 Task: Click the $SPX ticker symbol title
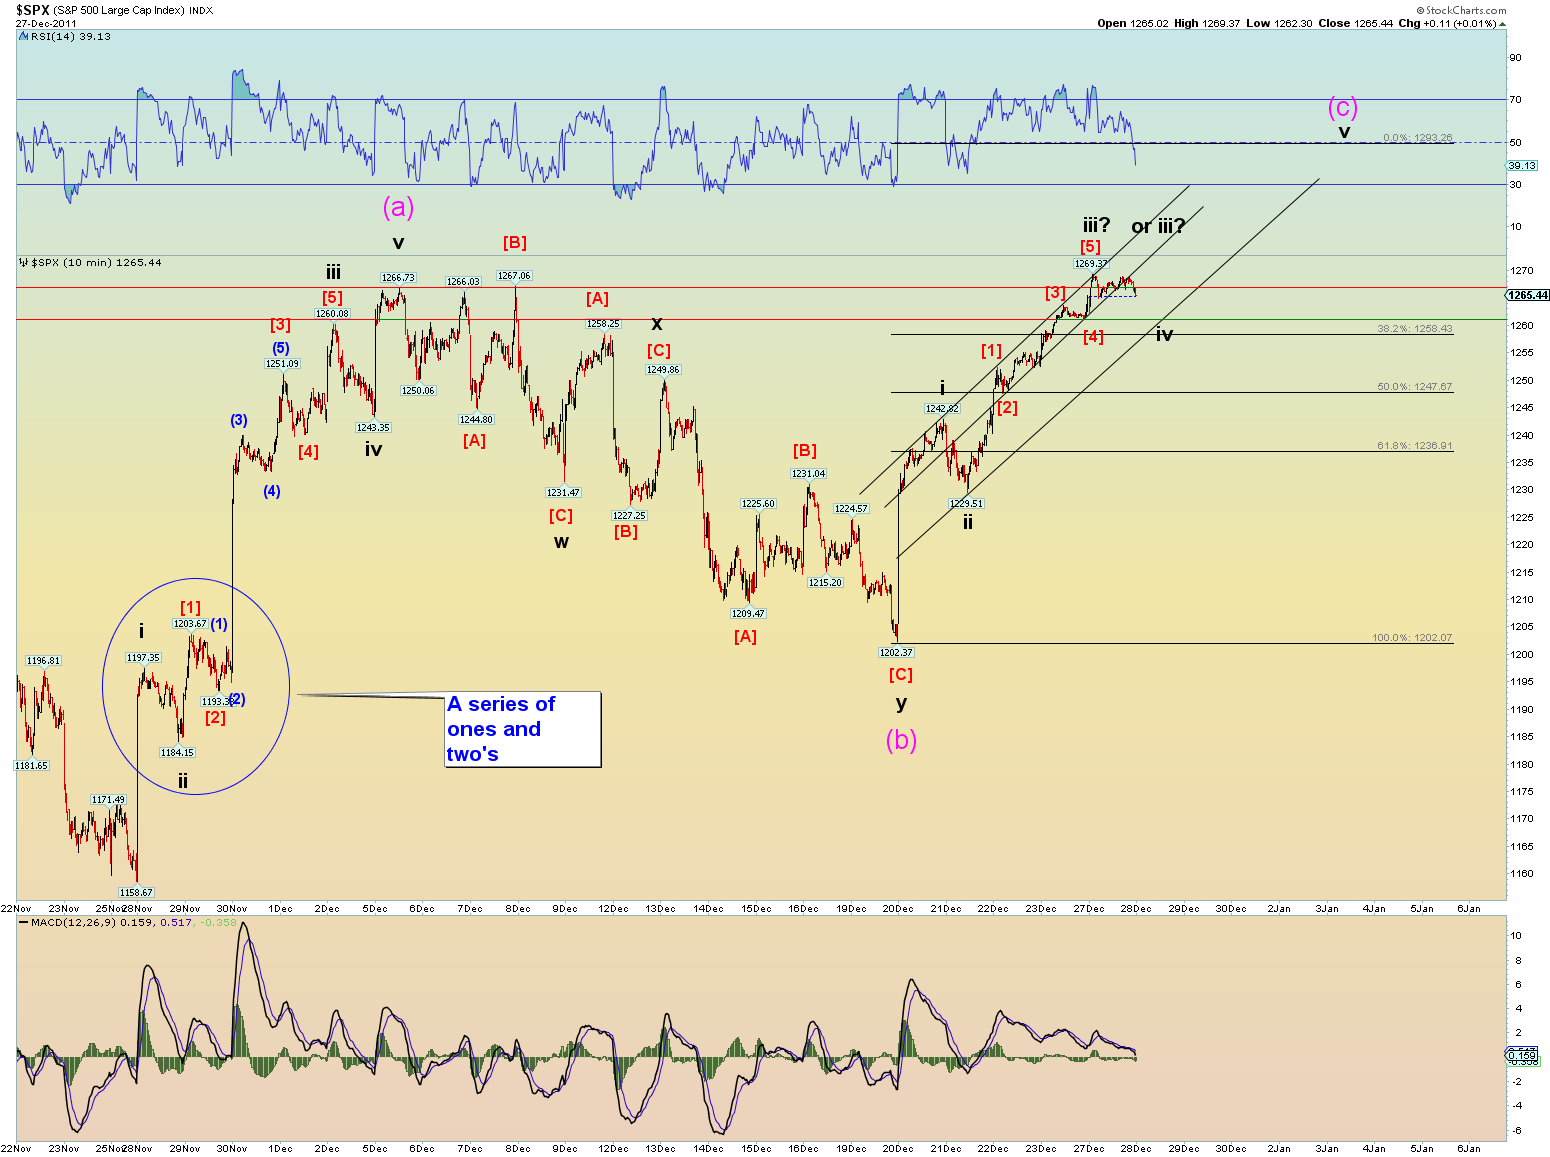(32, 10)
